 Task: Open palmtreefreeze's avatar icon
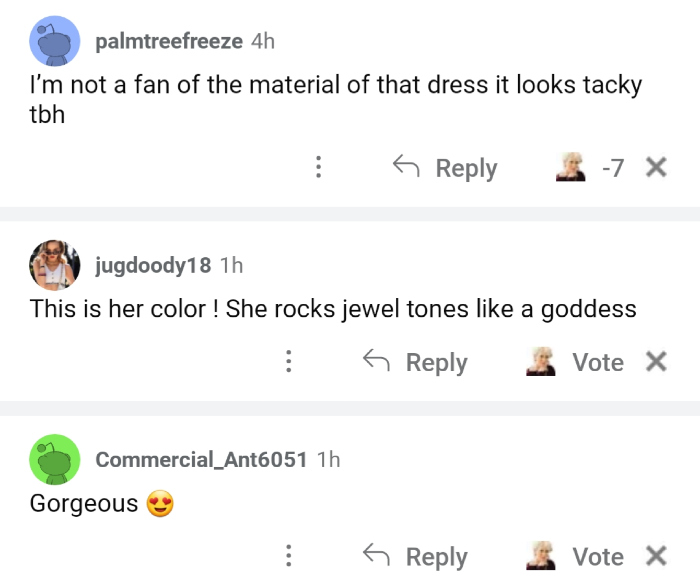click(x=55, y=42)
